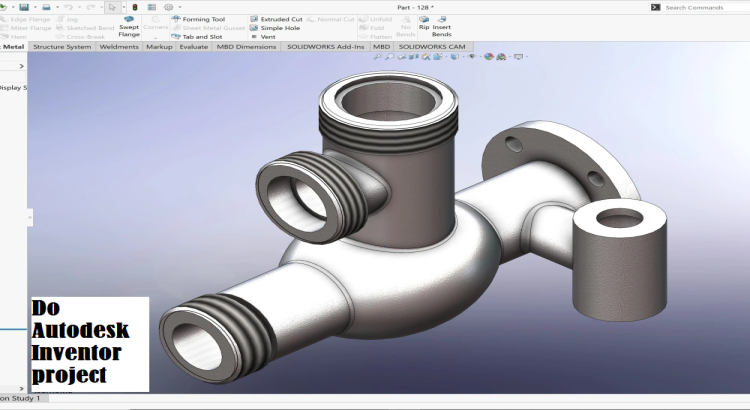
Task: Click the Simple Hole command
Action: click(275, 28)
